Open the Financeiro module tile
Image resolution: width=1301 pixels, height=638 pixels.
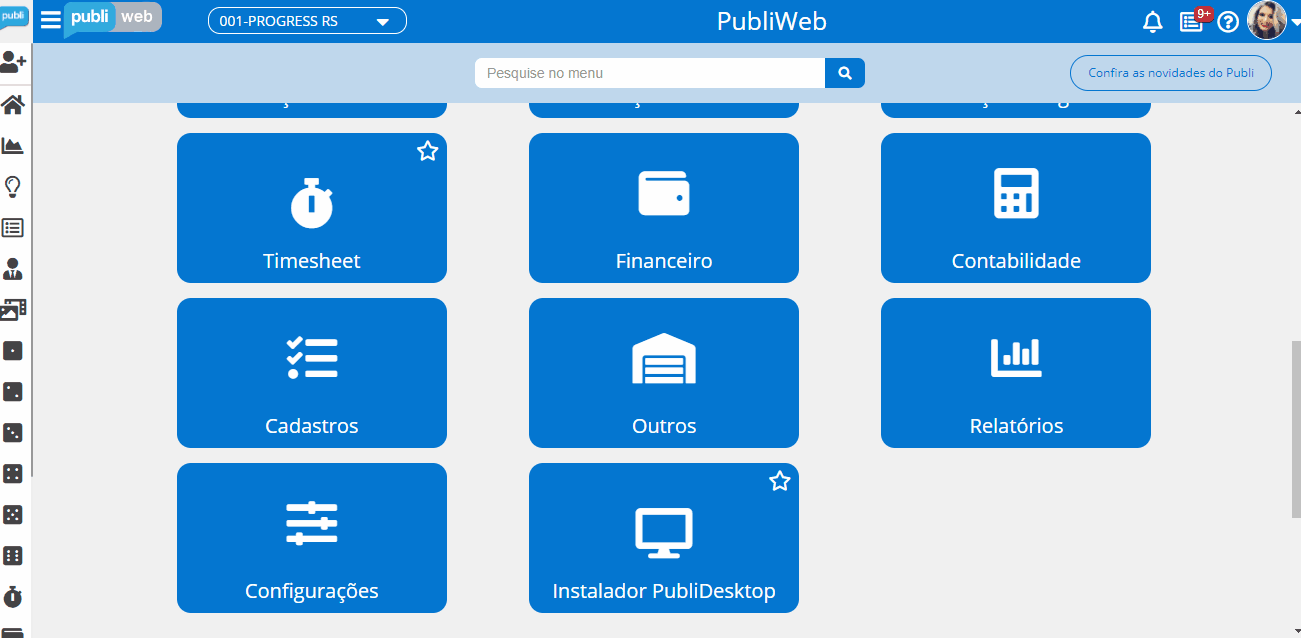click(x=664, y=208)
